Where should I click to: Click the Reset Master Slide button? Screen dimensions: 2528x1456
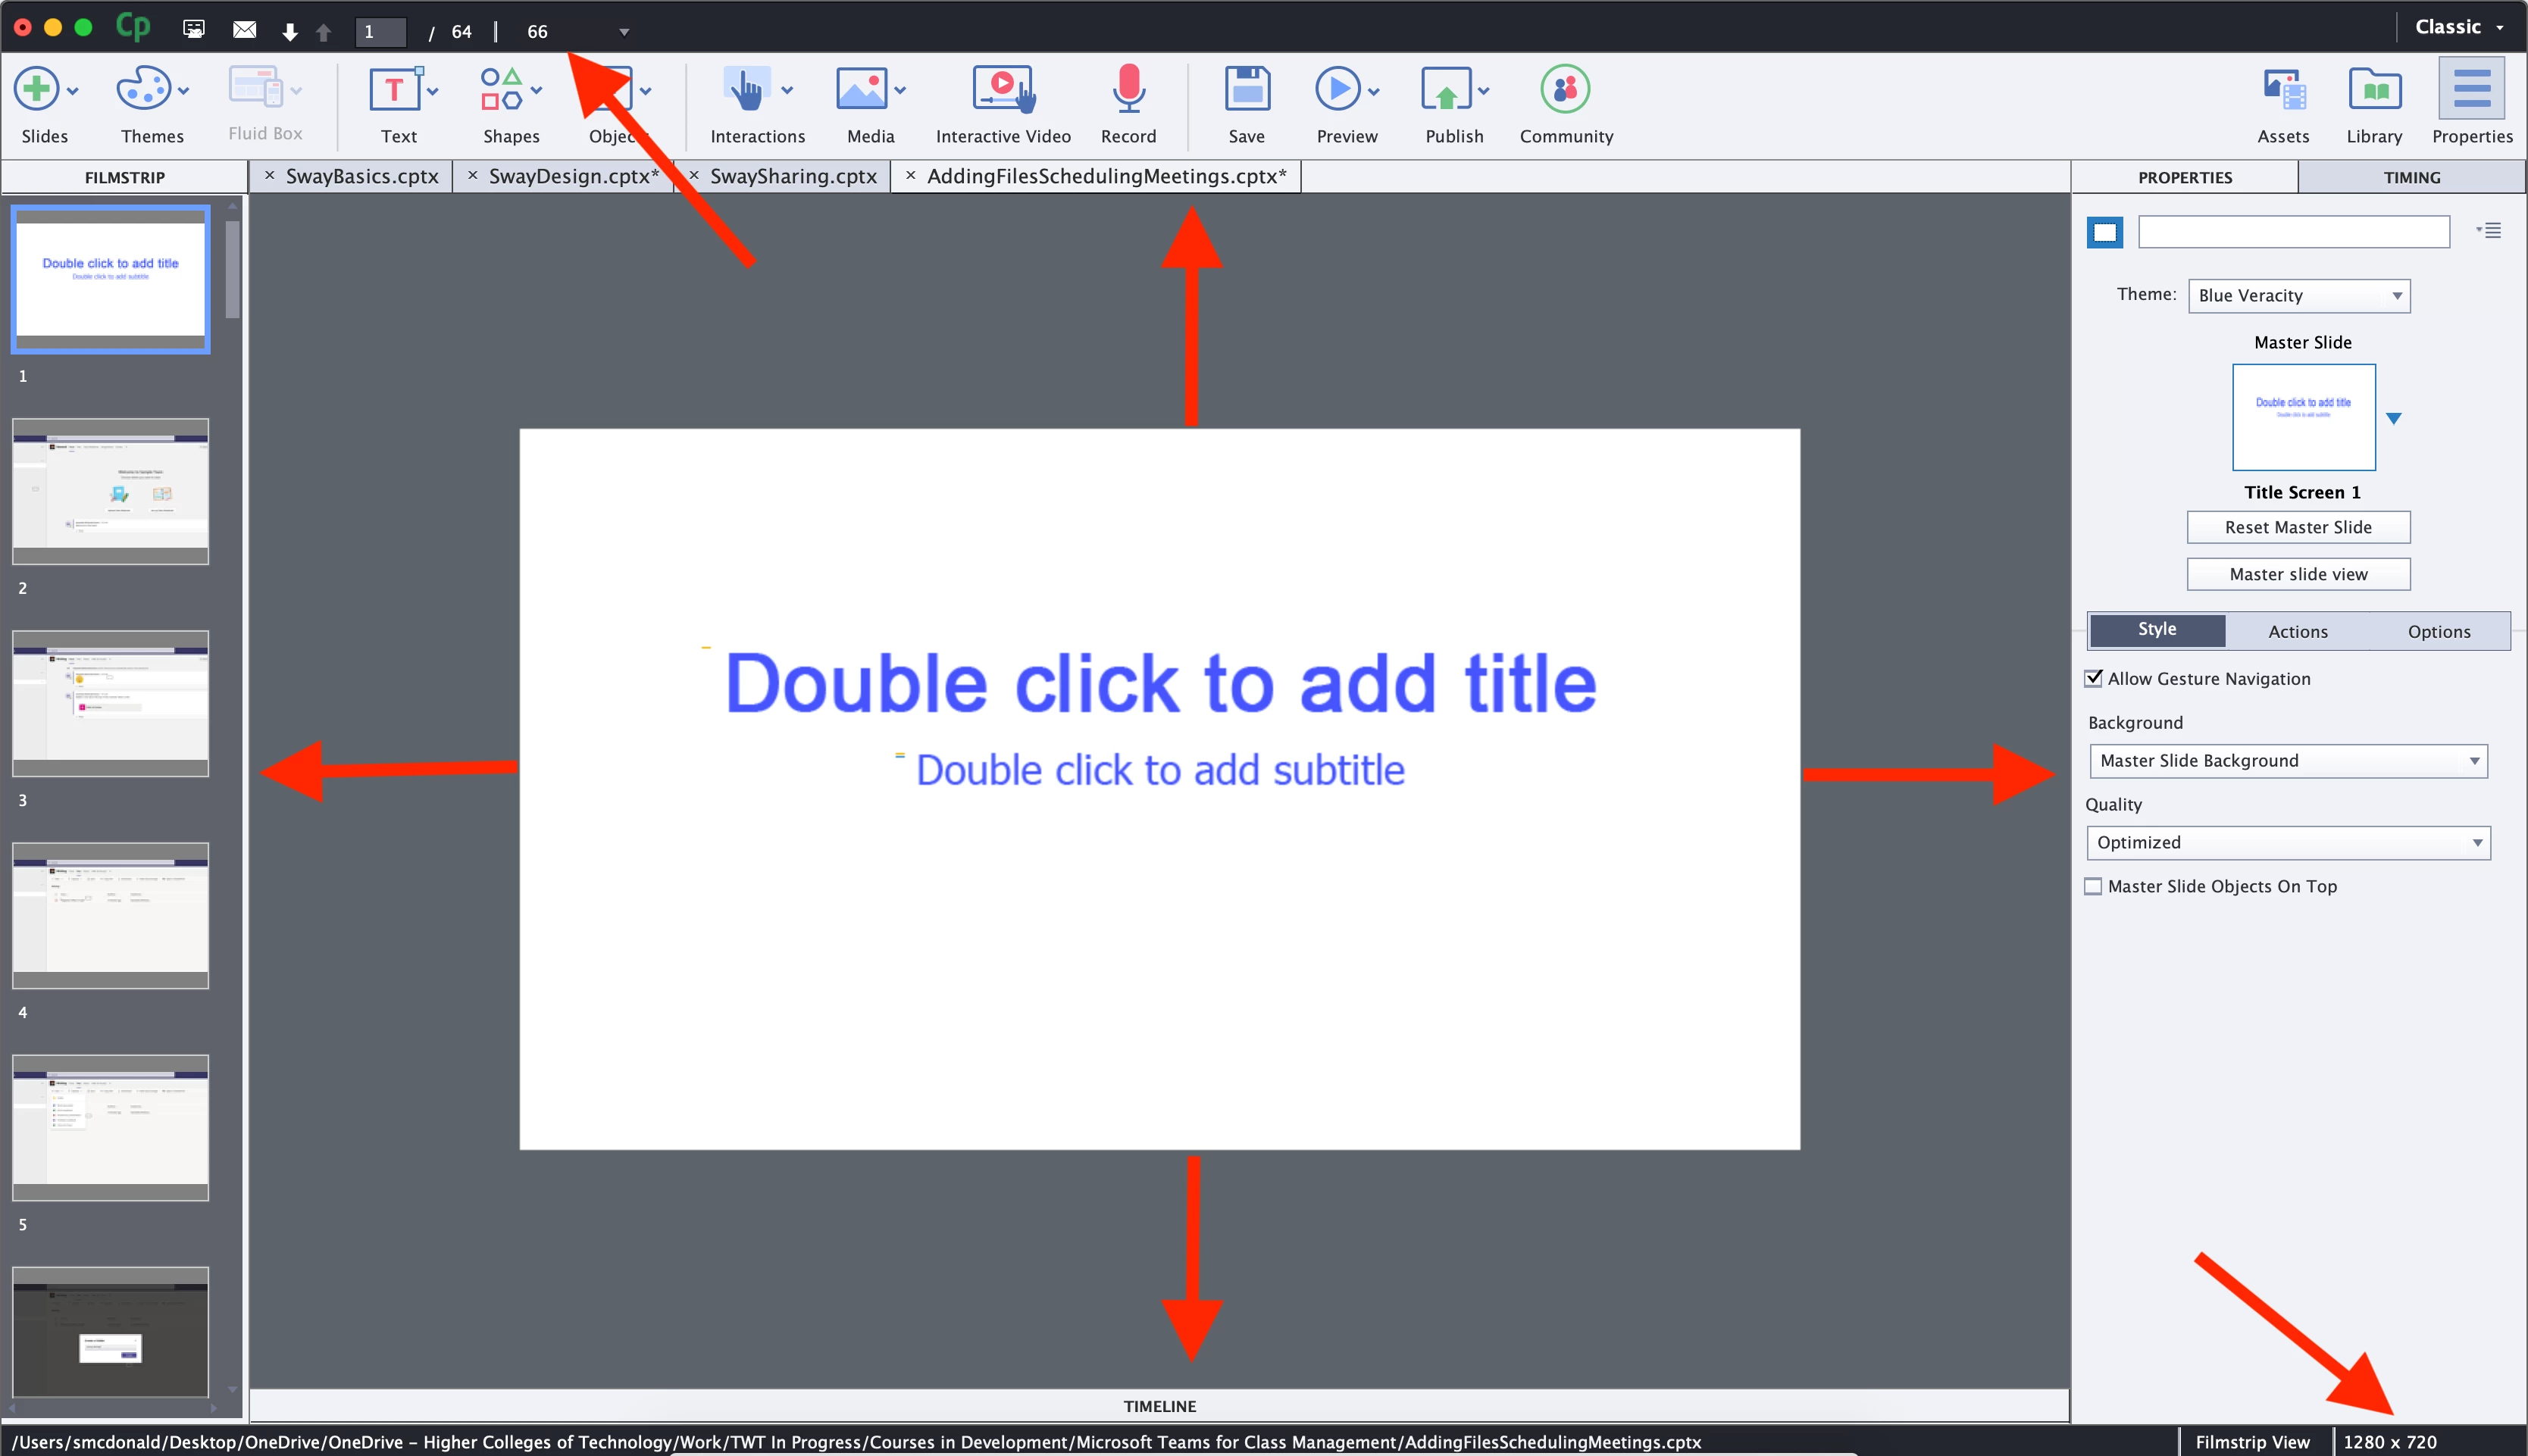(2298, 527)
